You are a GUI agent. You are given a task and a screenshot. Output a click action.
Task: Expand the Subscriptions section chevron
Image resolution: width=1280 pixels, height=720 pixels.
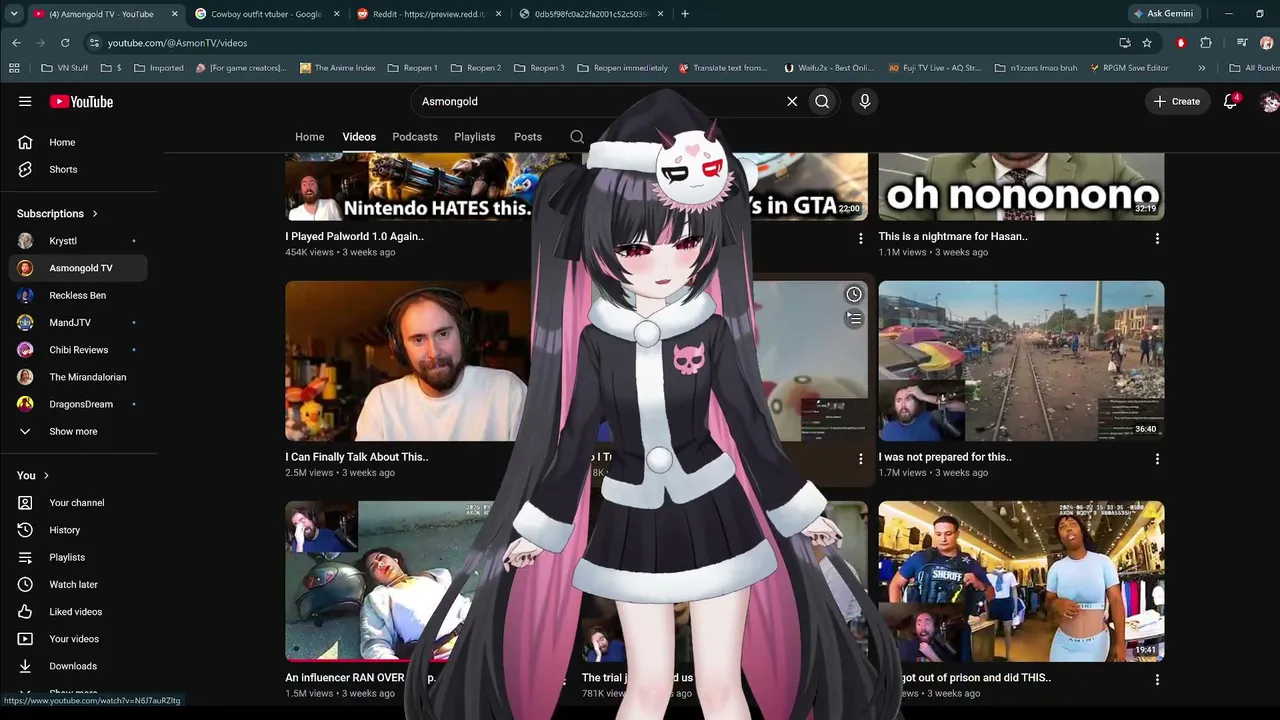(95, 214)
